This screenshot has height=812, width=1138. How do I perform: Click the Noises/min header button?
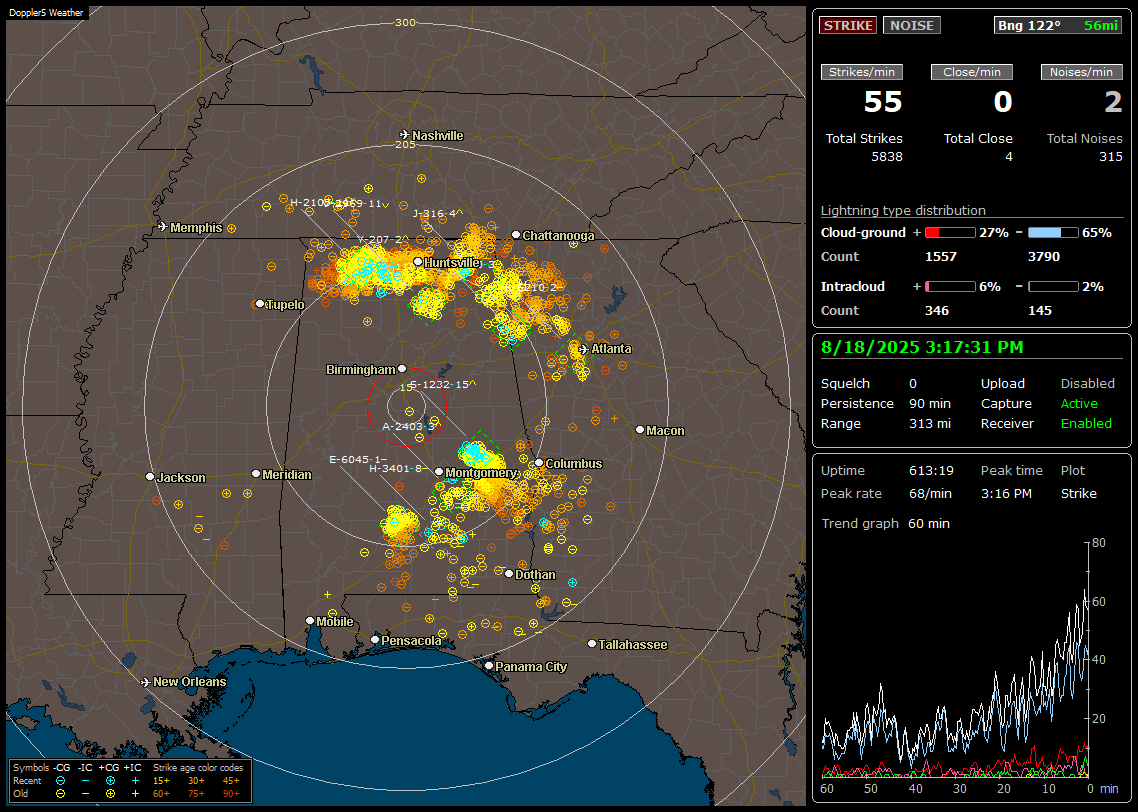(x=1081, y=72)
